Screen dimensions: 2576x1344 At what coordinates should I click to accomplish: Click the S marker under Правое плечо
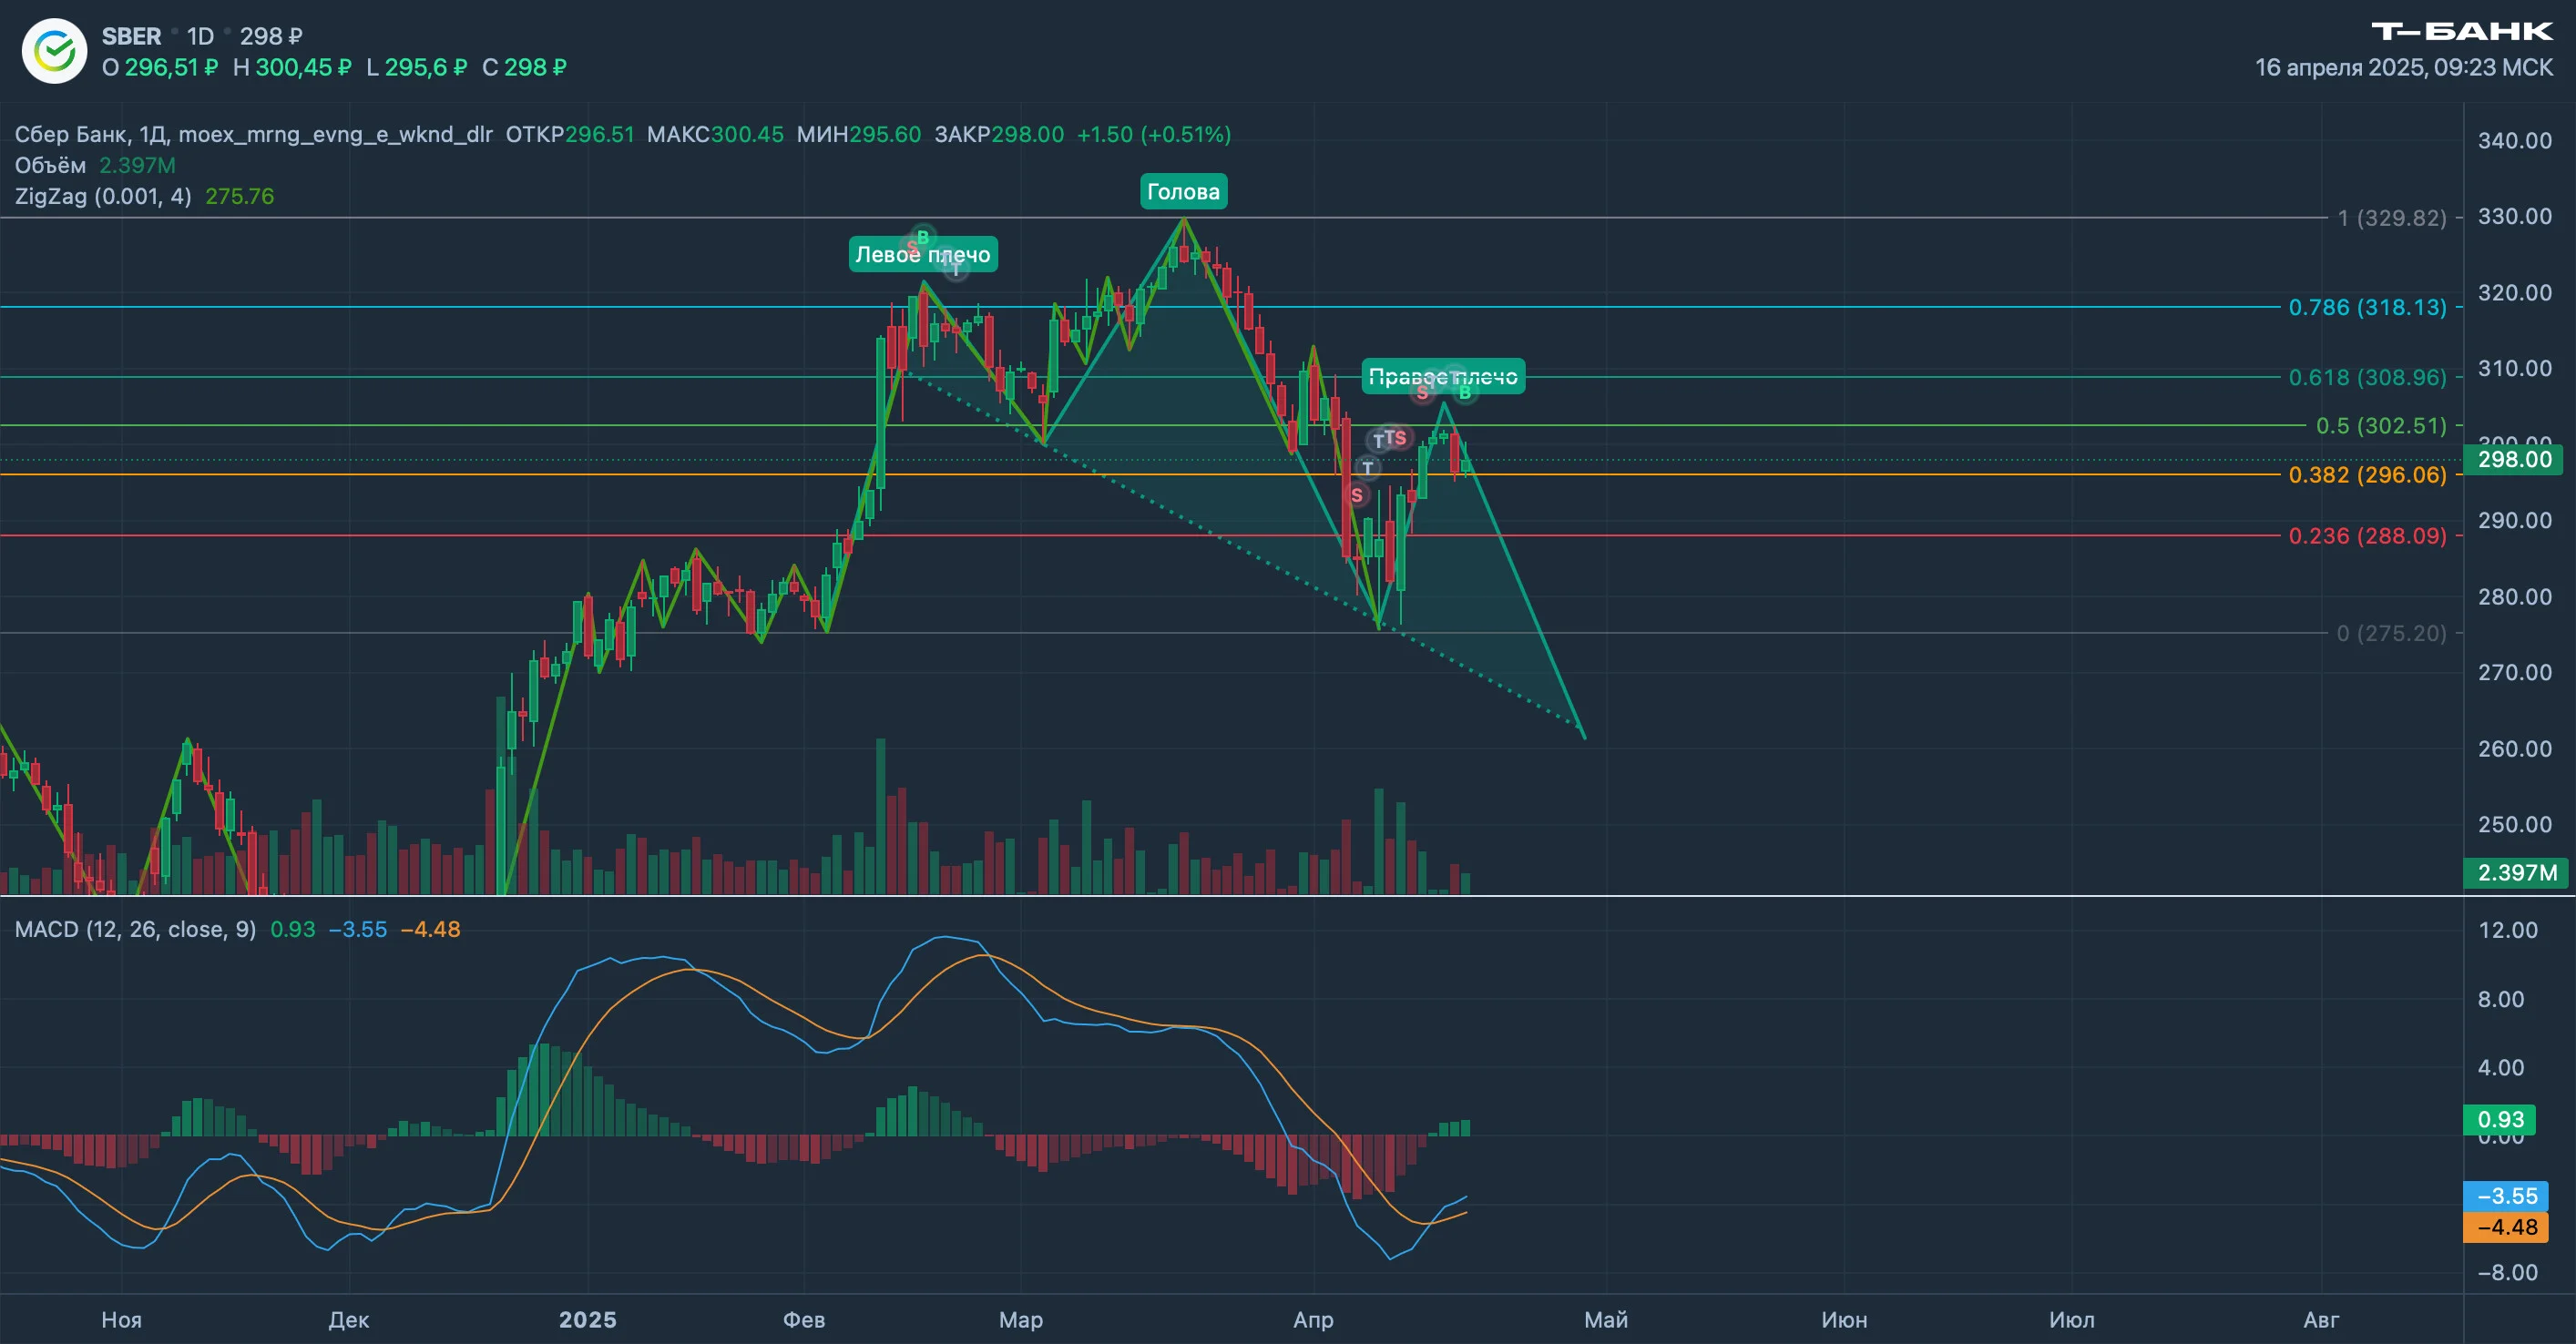(1422, 392)
